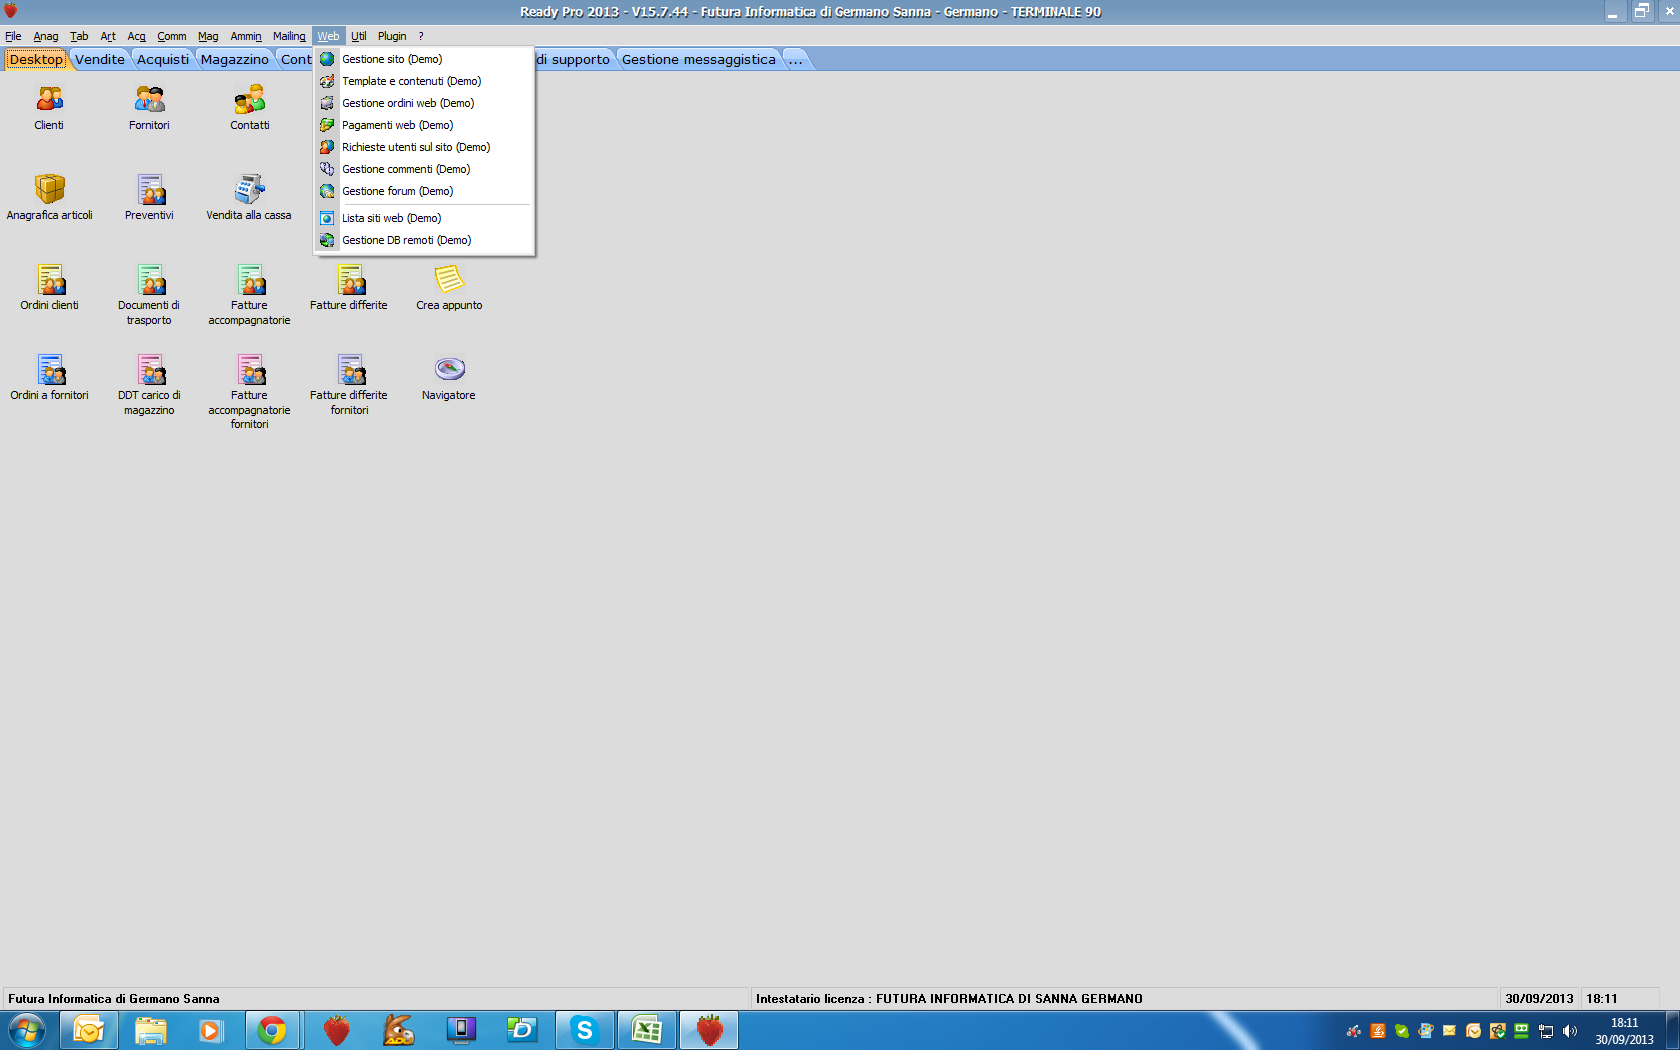Open DDT carico di magazzino icon
The image size is (1680, 1050).
149,384
